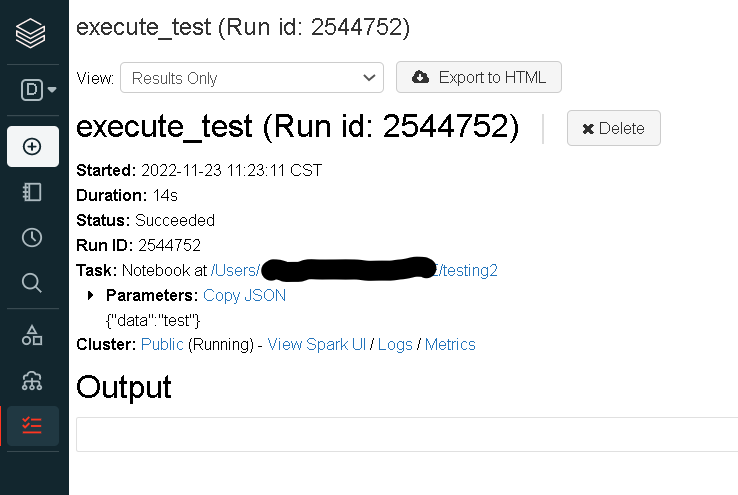Click the Export to HTML button
Viewport: 738px width, 495px height.
pos(478,77)
